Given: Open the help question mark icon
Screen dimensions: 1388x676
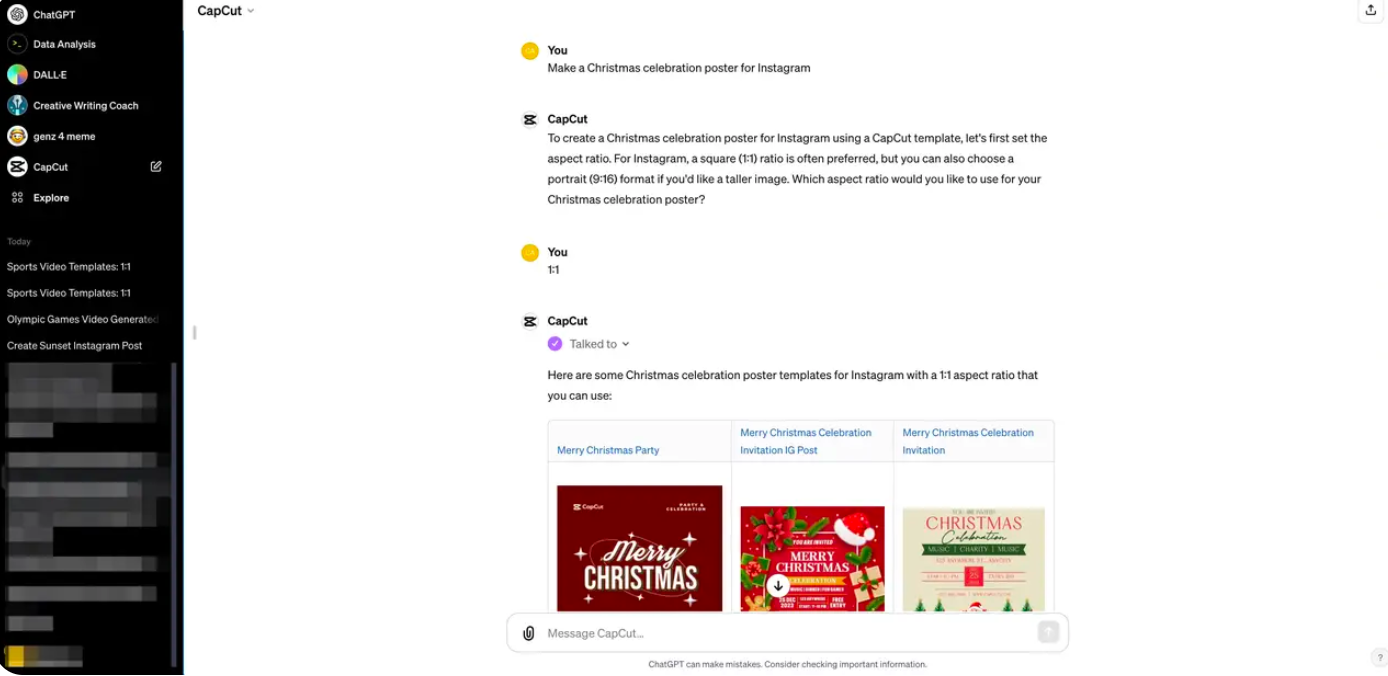Looking at the screenshot, I should (1379, 657).
